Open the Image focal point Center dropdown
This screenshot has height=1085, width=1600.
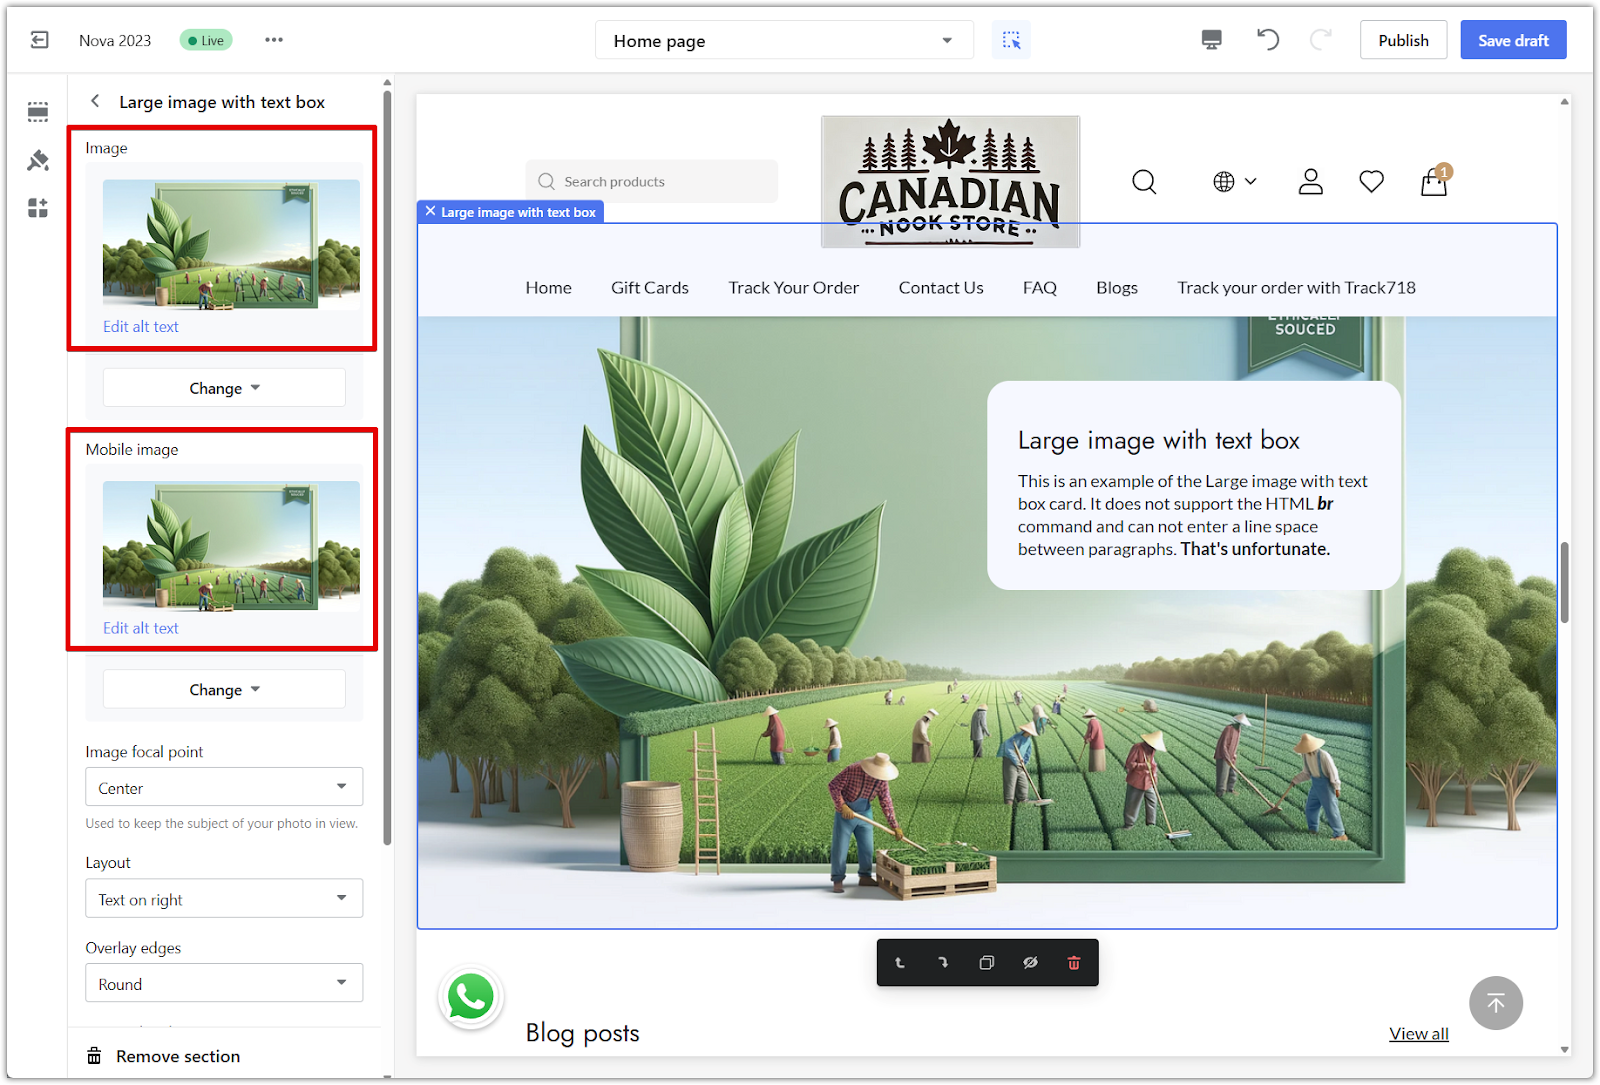pos(224,787)
